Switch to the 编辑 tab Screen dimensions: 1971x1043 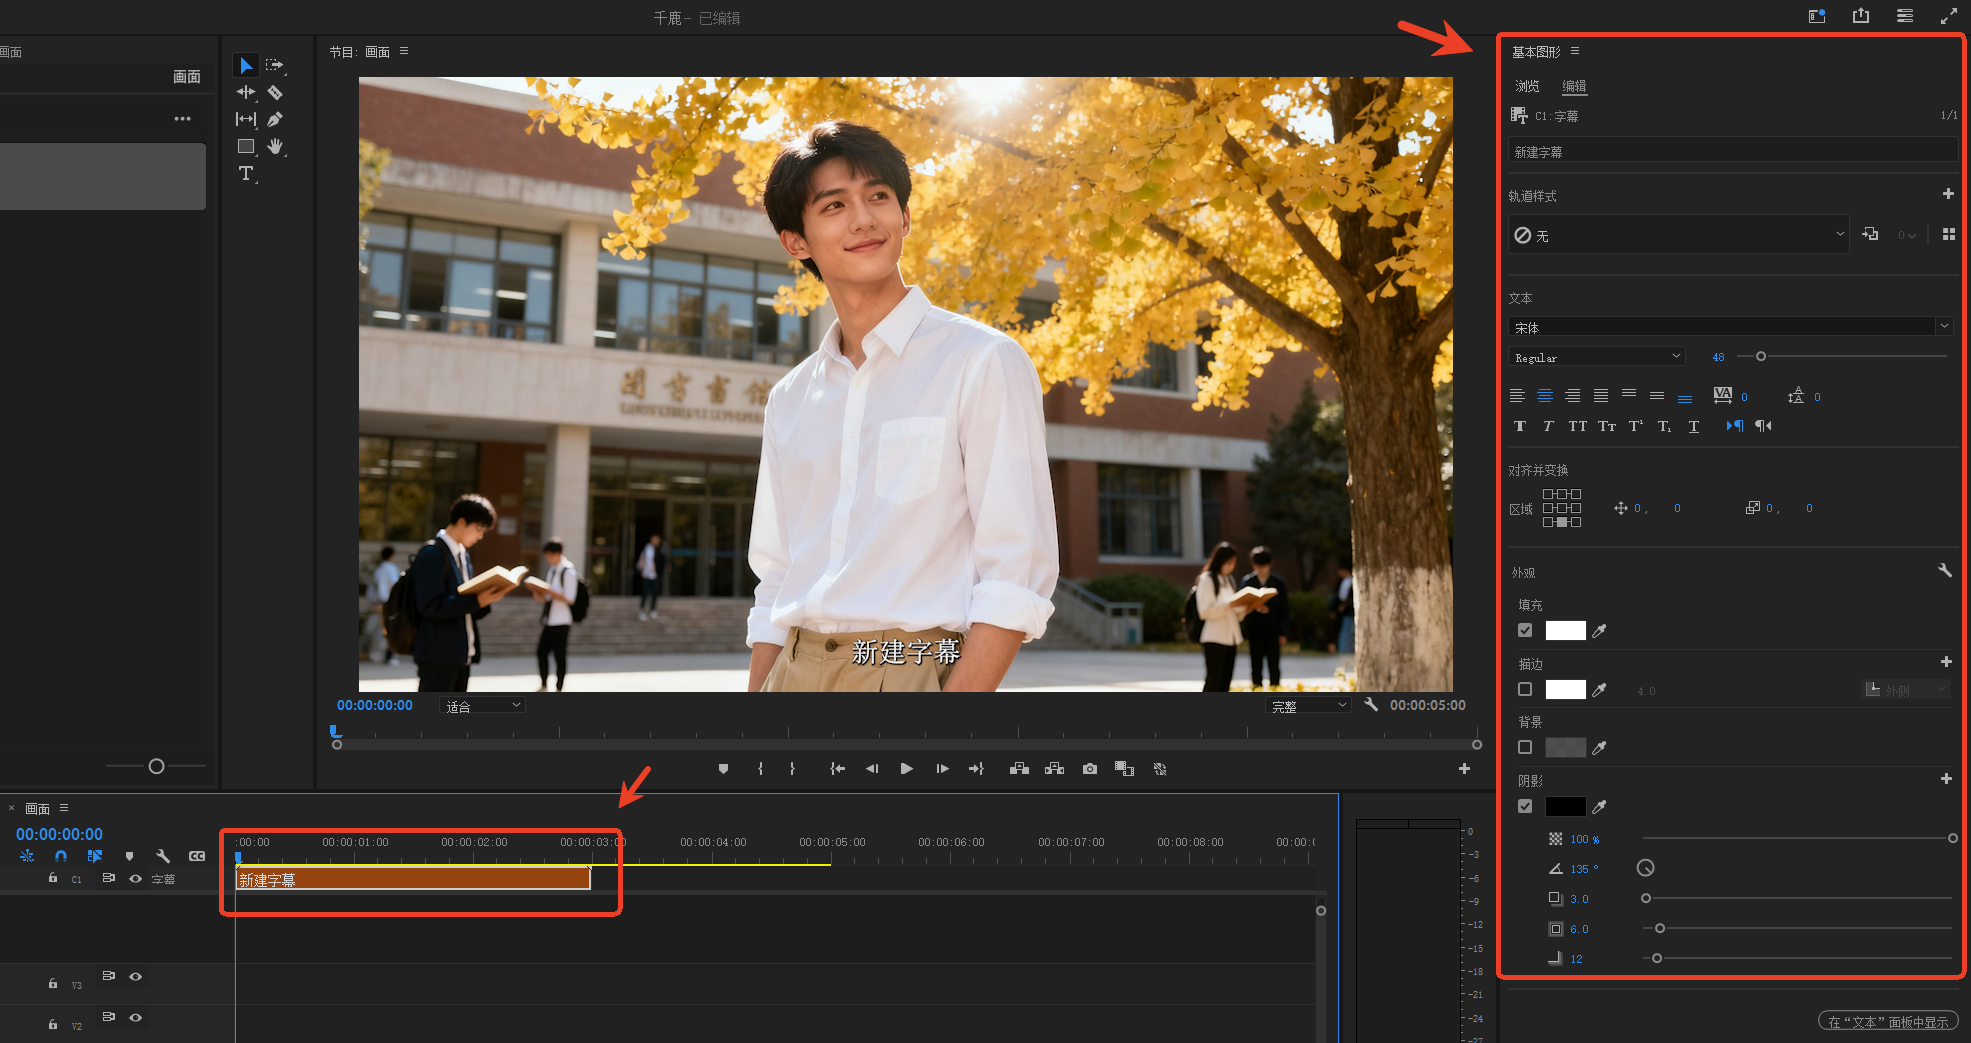[1574, 86]
